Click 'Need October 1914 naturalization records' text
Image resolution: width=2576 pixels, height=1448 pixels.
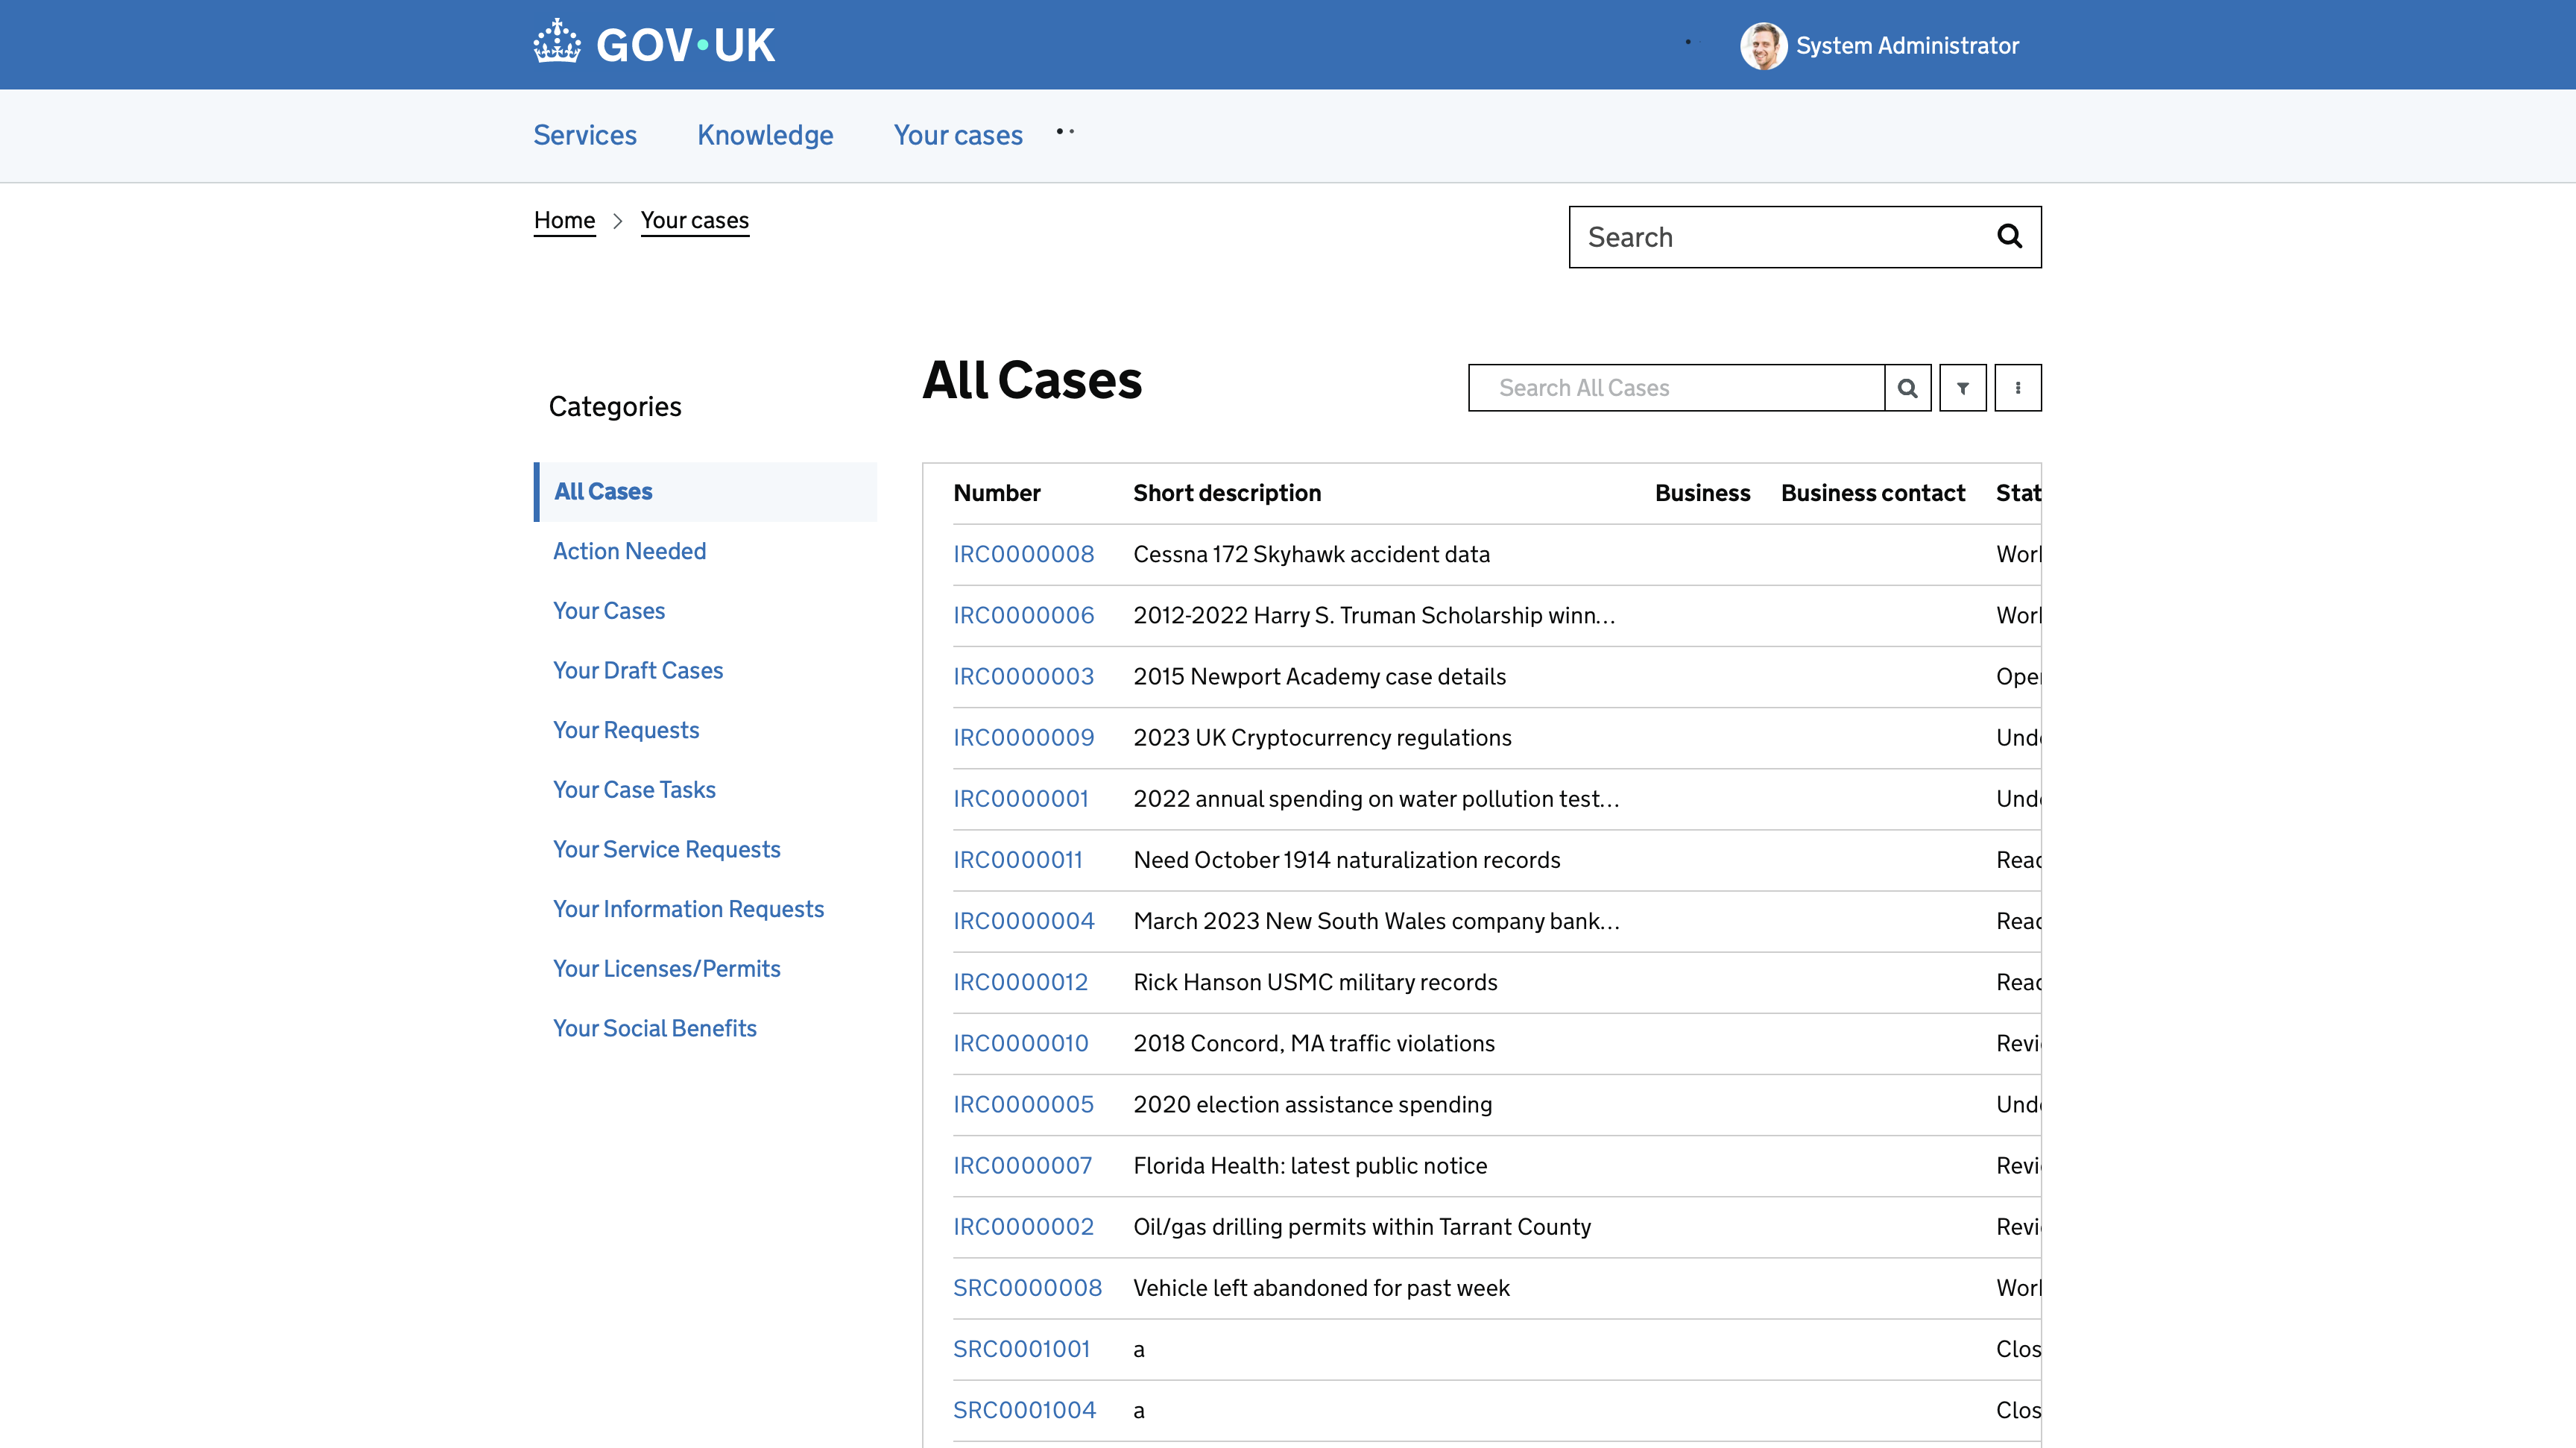click(1346, 860)
